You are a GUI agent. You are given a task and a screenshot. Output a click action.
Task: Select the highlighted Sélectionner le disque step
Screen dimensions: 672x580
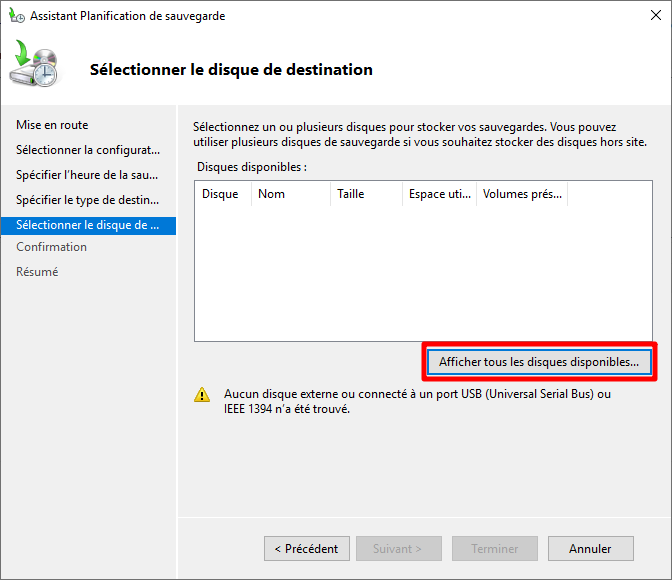(x=88, y=225)
